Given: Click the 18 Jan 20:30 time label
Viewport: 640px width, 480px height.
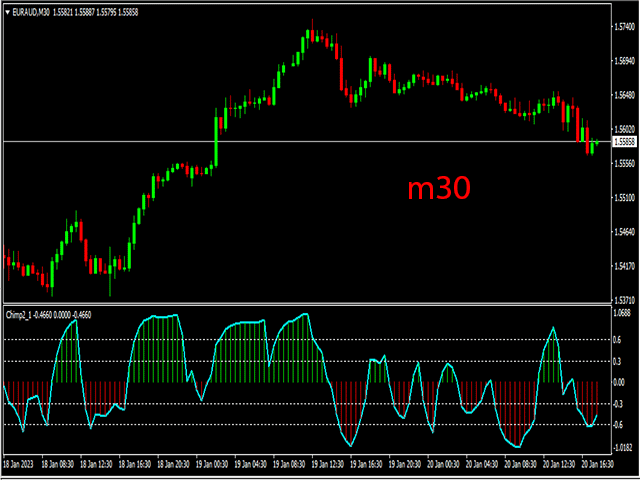Looking at the screenshot, I should [x=174, y=464].
